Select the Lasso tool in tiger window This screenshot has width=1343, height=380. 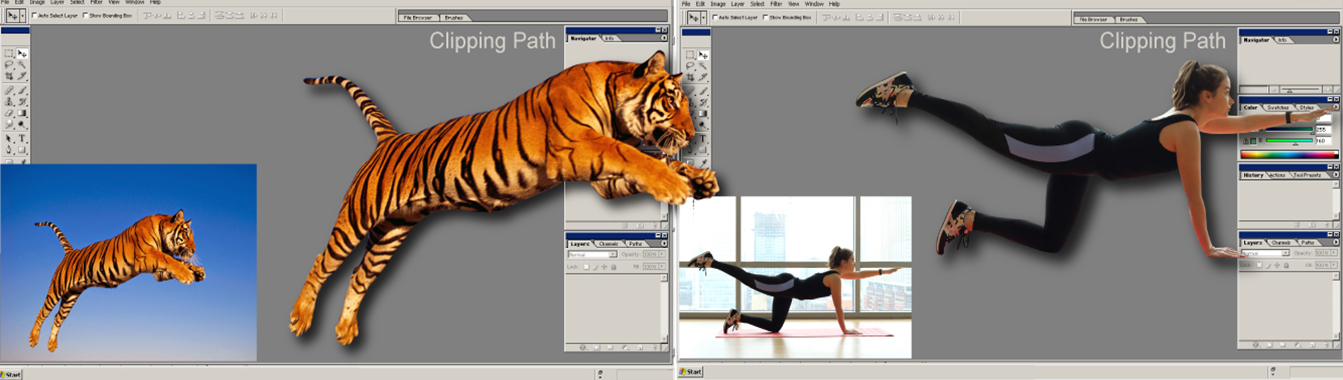[8, 65]
